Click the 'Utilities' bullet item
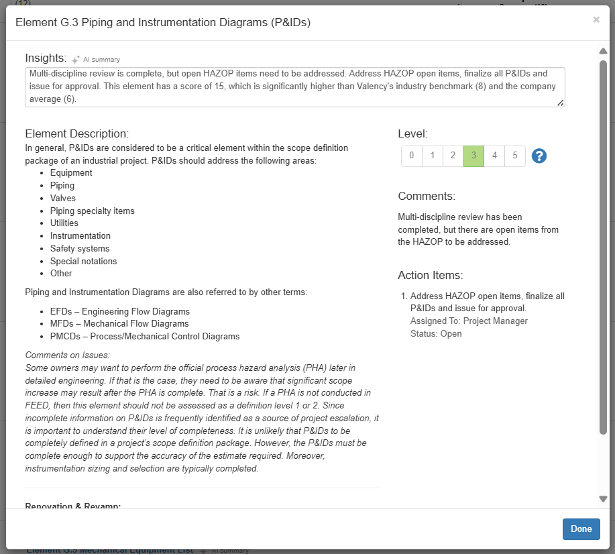This screenshot has width=615, height=555. [64, 223]
